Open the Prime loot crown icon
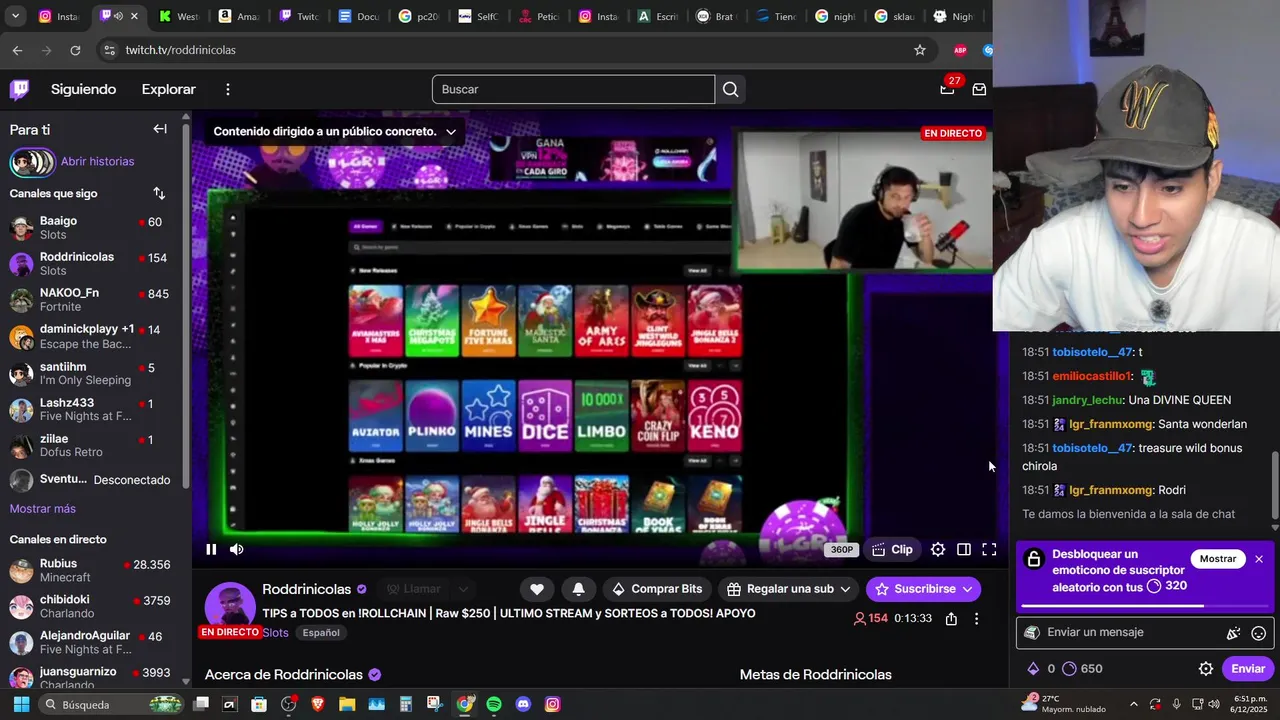 (947, 89)
